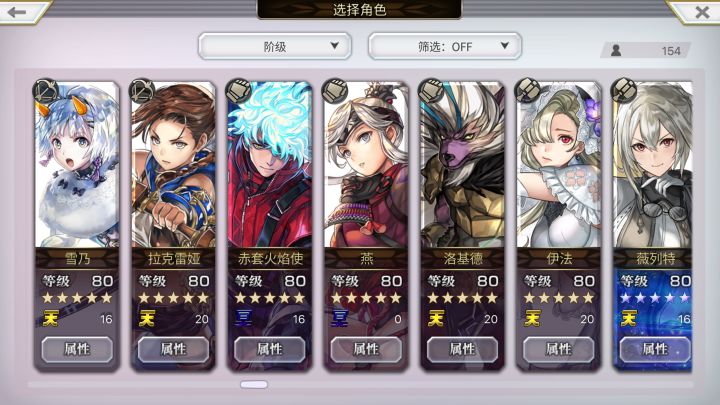Click the bow weapon icon on 雪乃's card
This screenshot has width=720, height=405.
point(46,90)
